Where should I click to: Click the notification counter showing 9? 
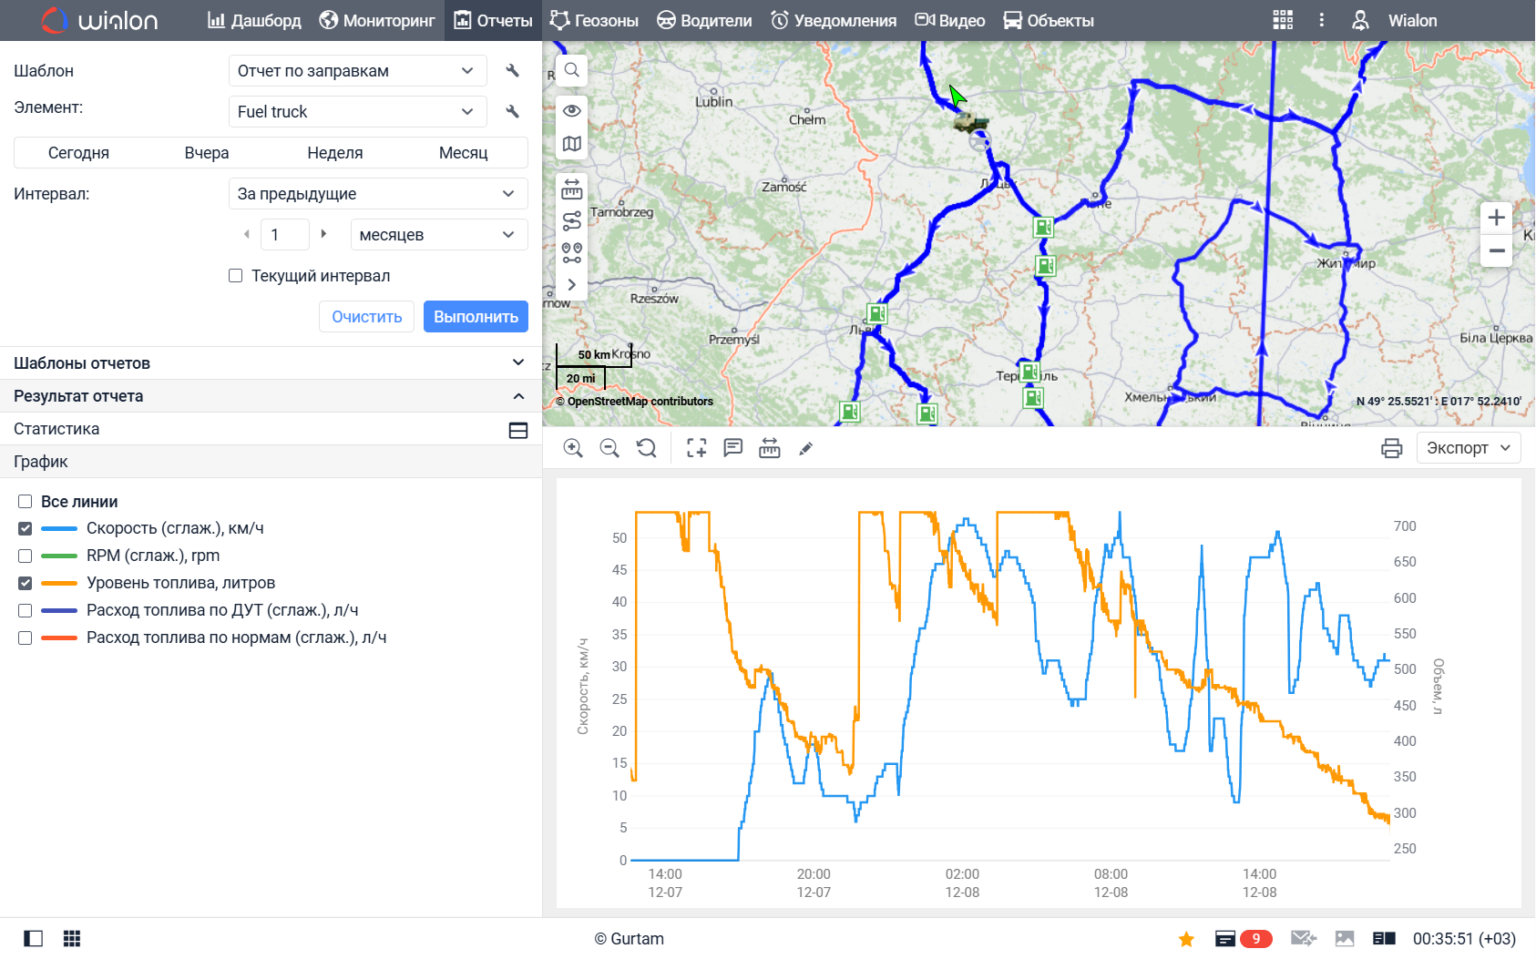point(1255,938)
